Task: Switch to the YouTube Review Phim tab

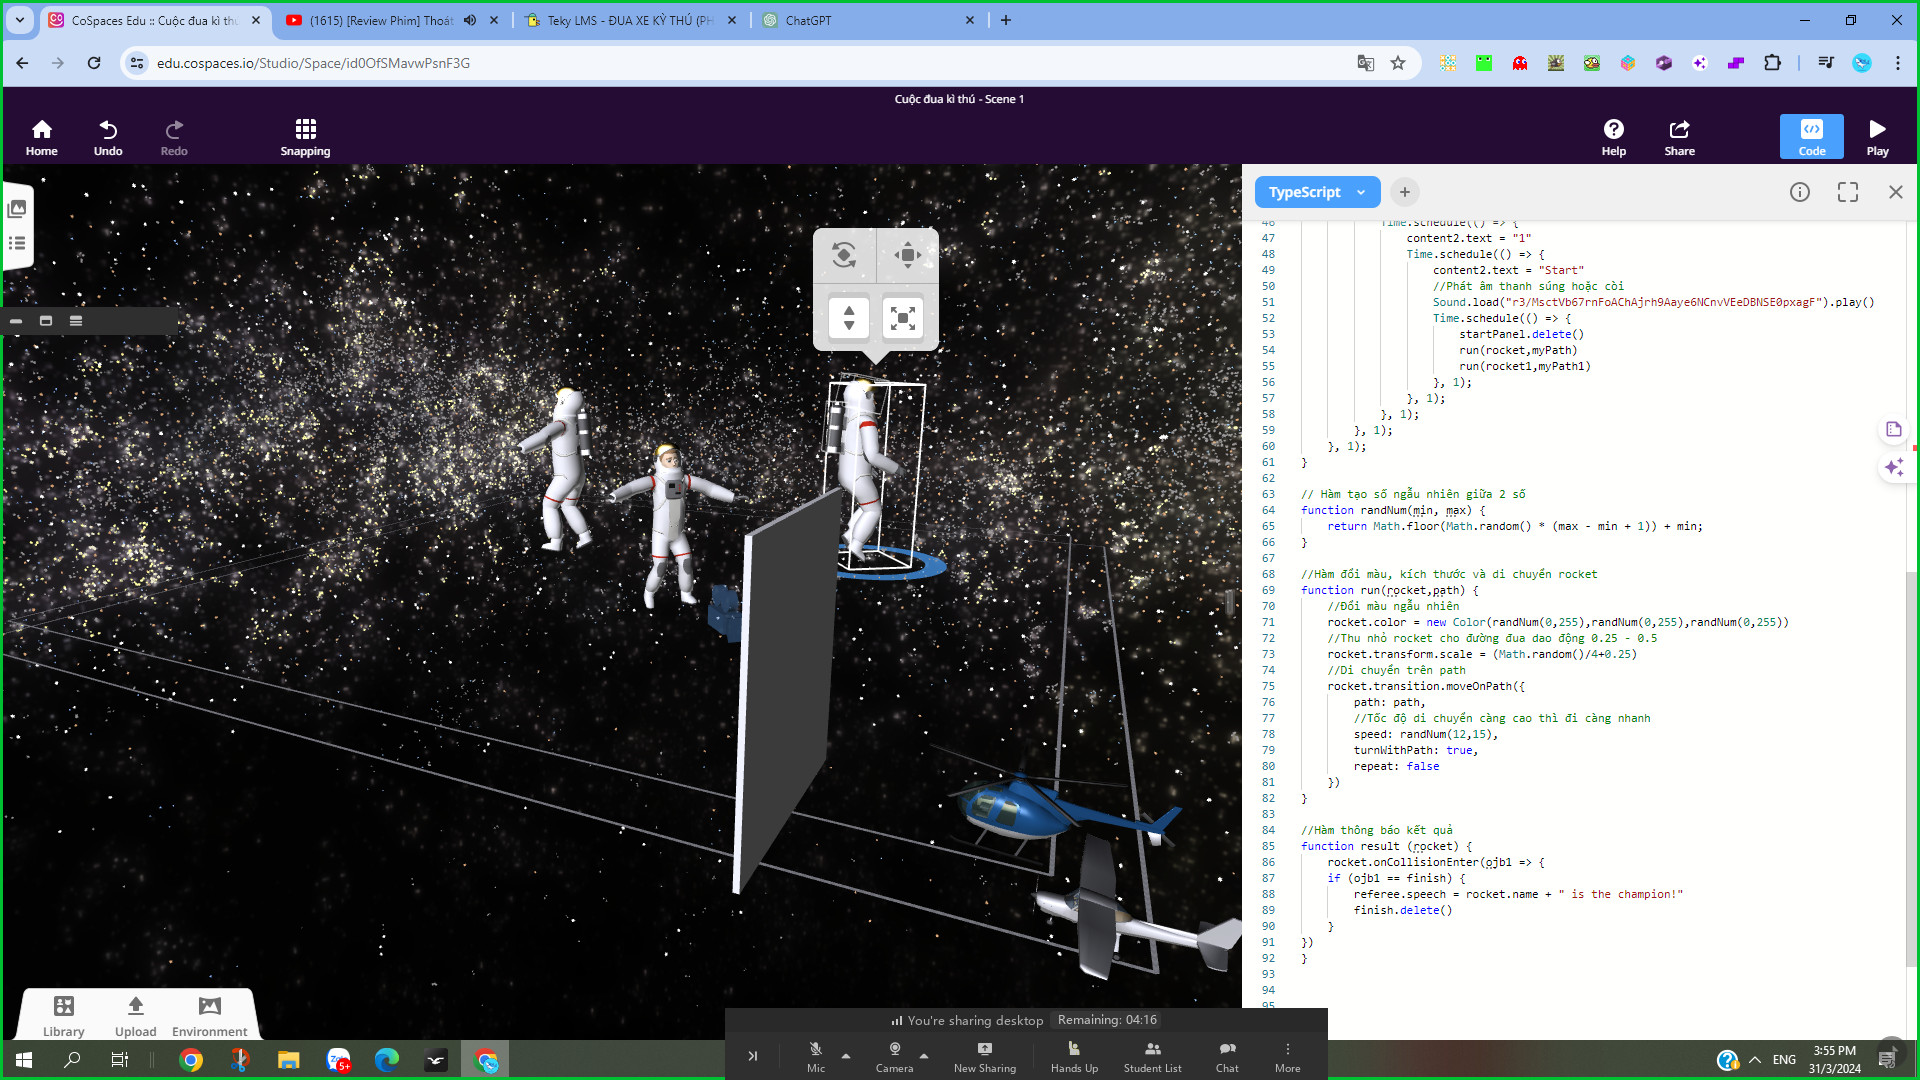Action: pos(380,20)
